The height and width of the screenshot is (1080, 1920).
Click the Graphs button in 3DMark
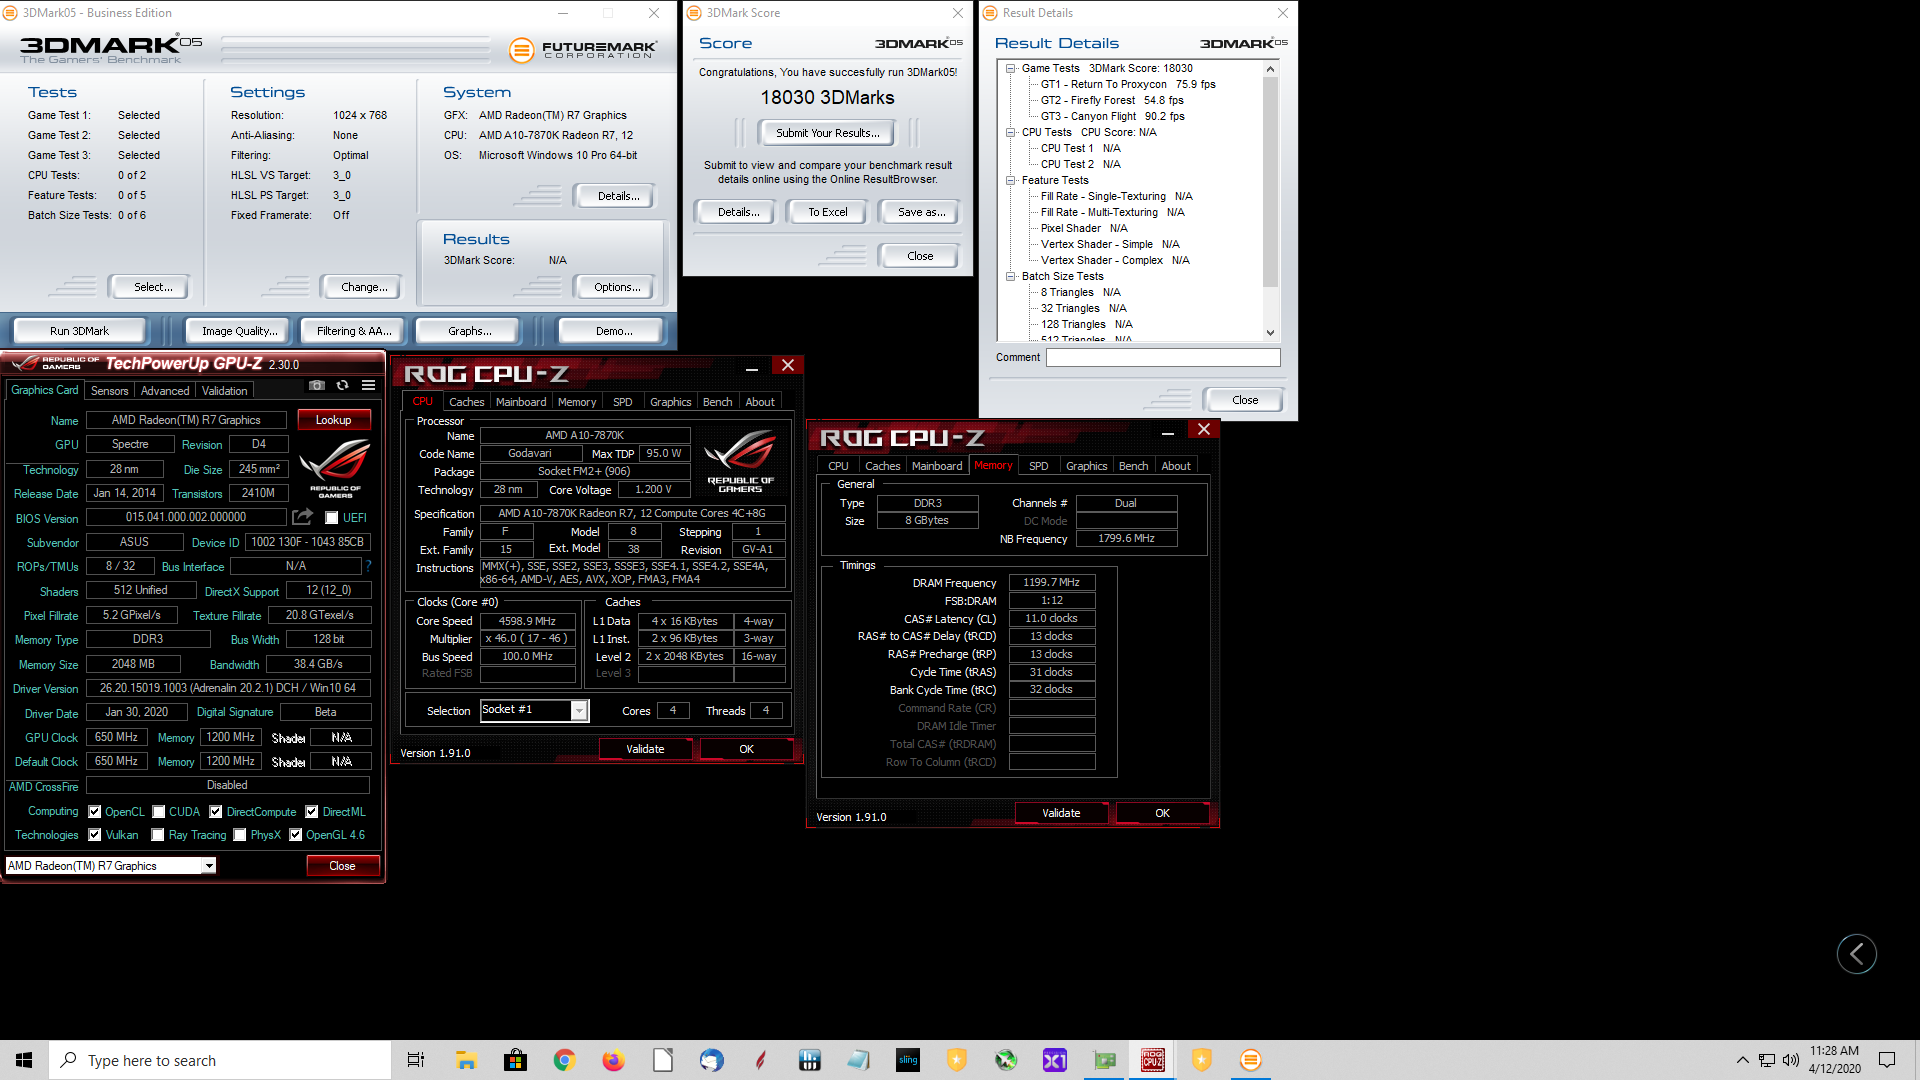470,331
